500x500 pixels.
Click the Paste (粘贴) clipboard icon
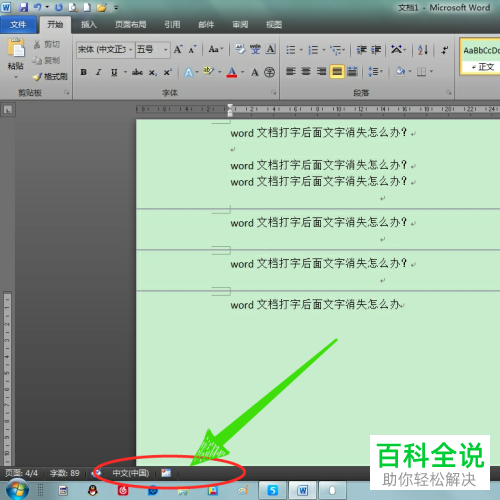pyautogui.click(x=16, y=47)
